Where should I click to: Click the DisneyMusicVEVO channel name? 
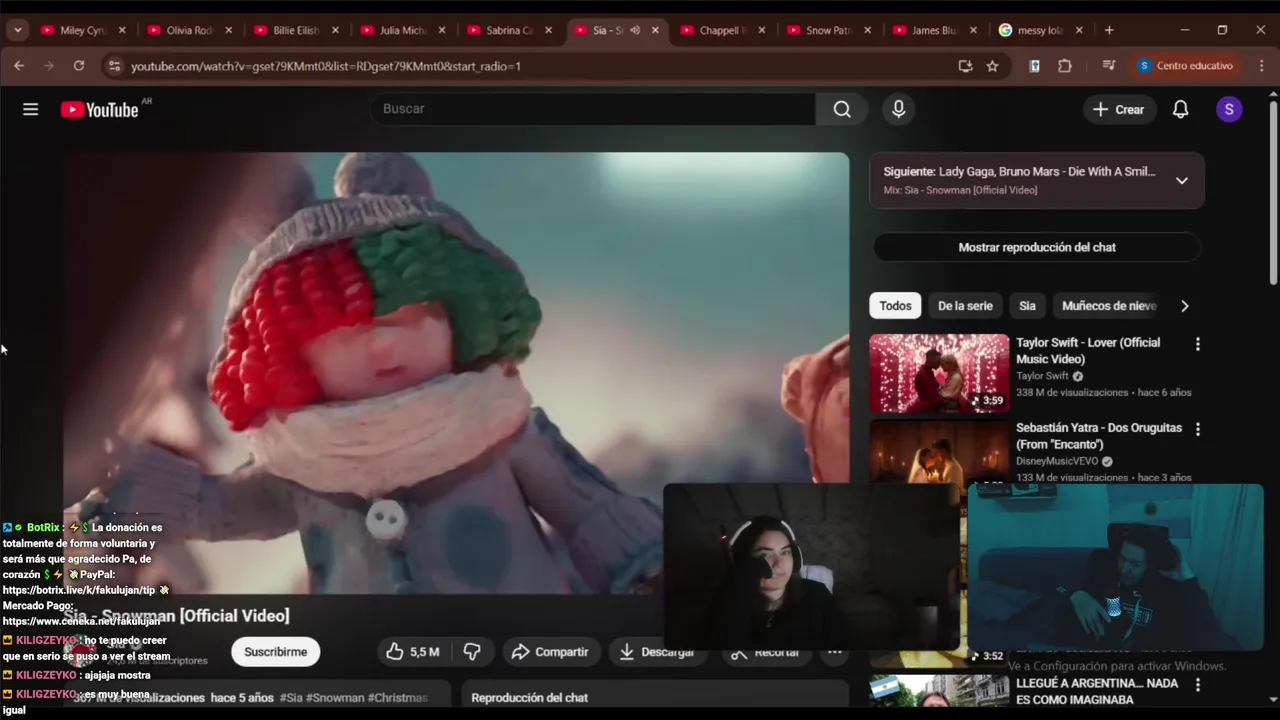[1057, 461]
